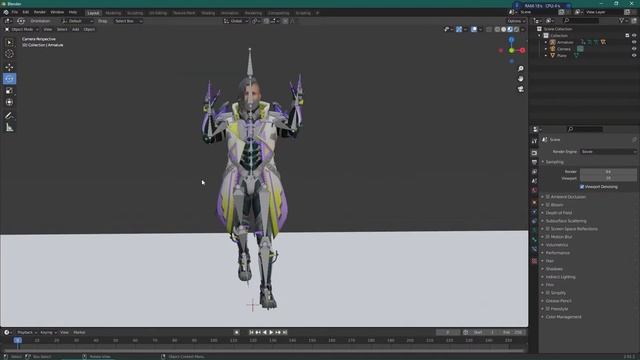Switch to rendered viewport shading
The width and height of the screenshot is (640, 360).
tap(516, 29)
